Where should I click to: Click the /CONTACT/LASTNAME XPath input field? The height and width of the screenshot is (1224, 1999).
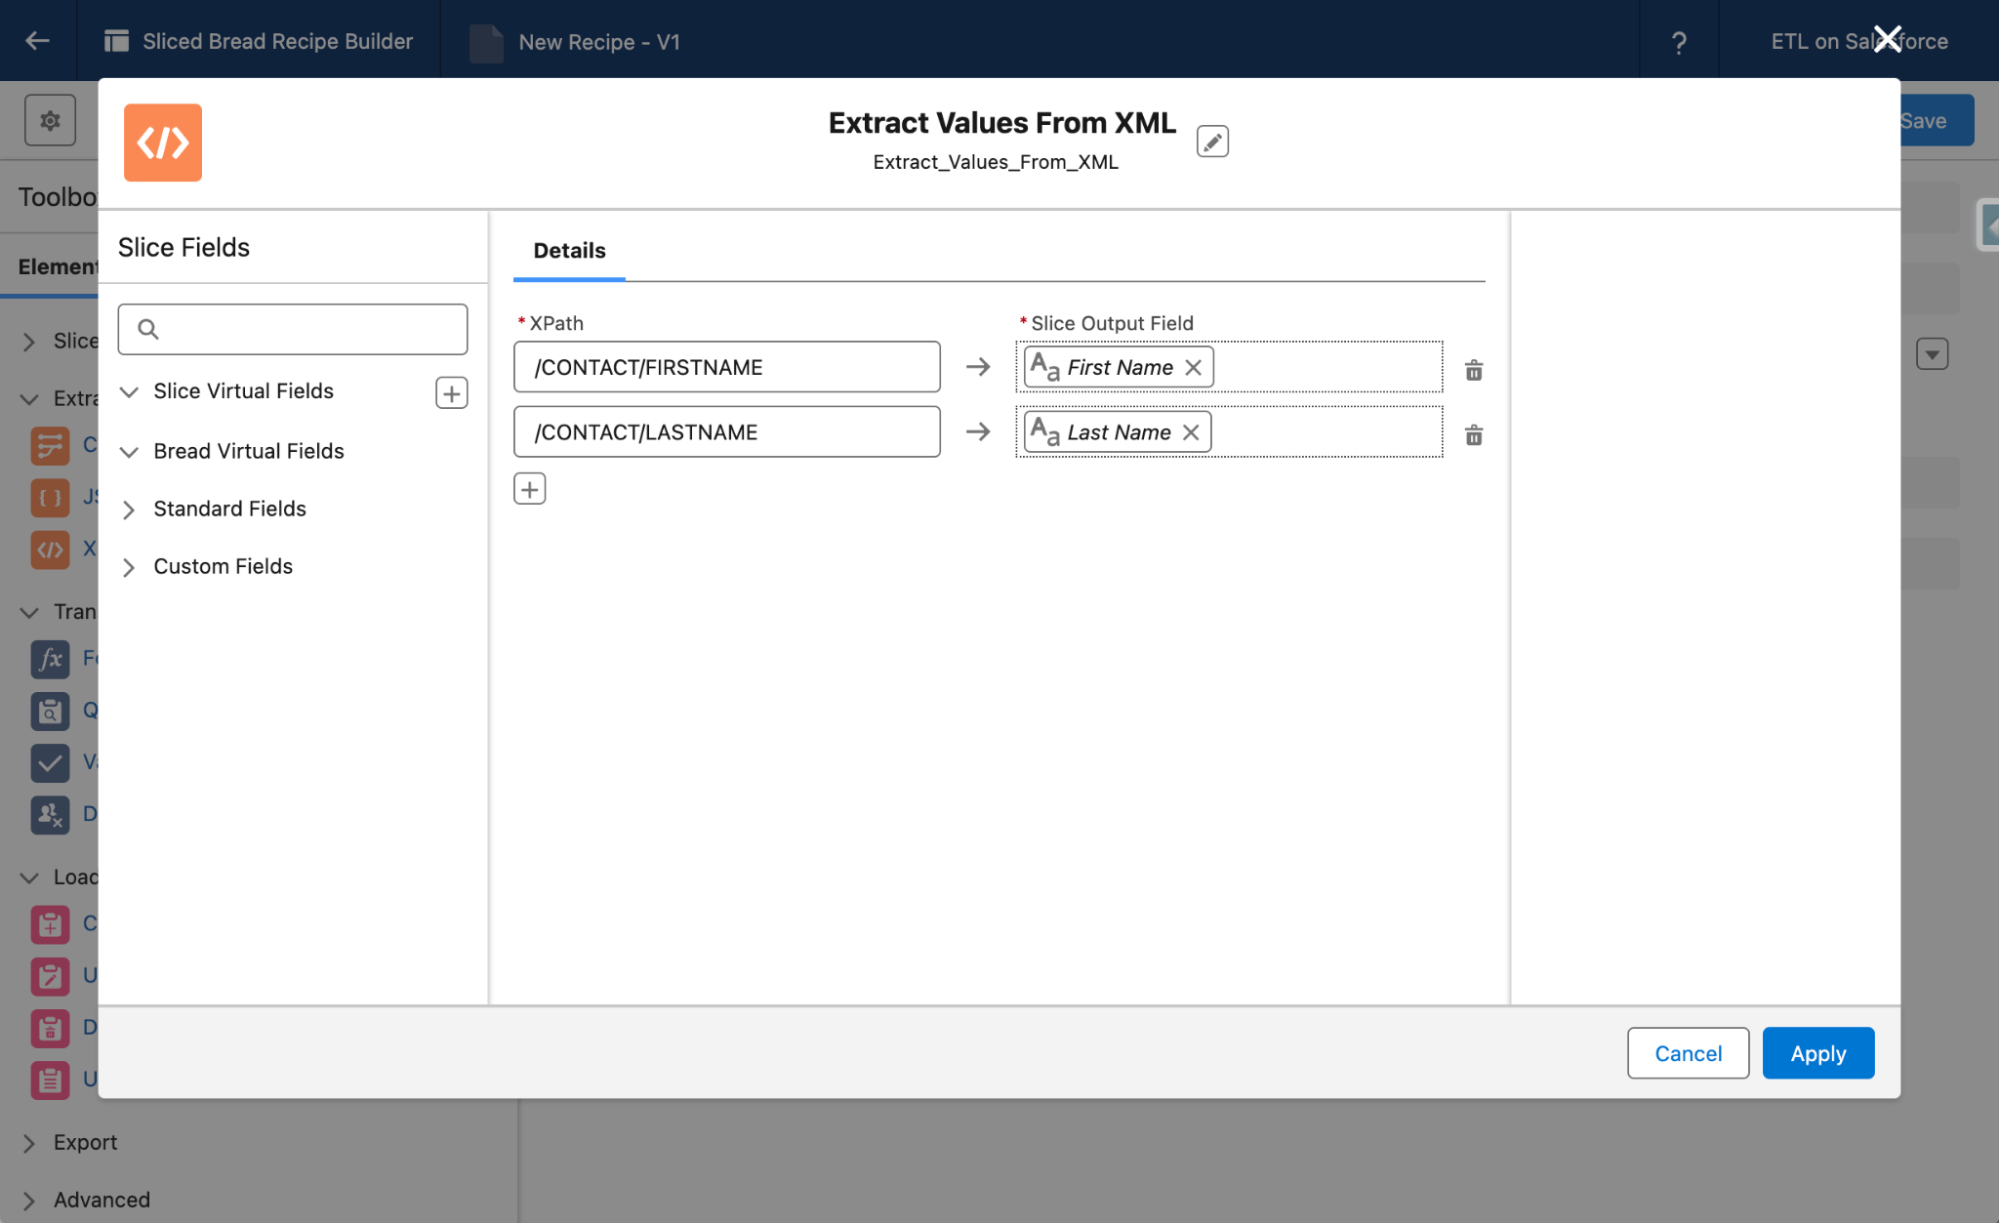point(726,432)
